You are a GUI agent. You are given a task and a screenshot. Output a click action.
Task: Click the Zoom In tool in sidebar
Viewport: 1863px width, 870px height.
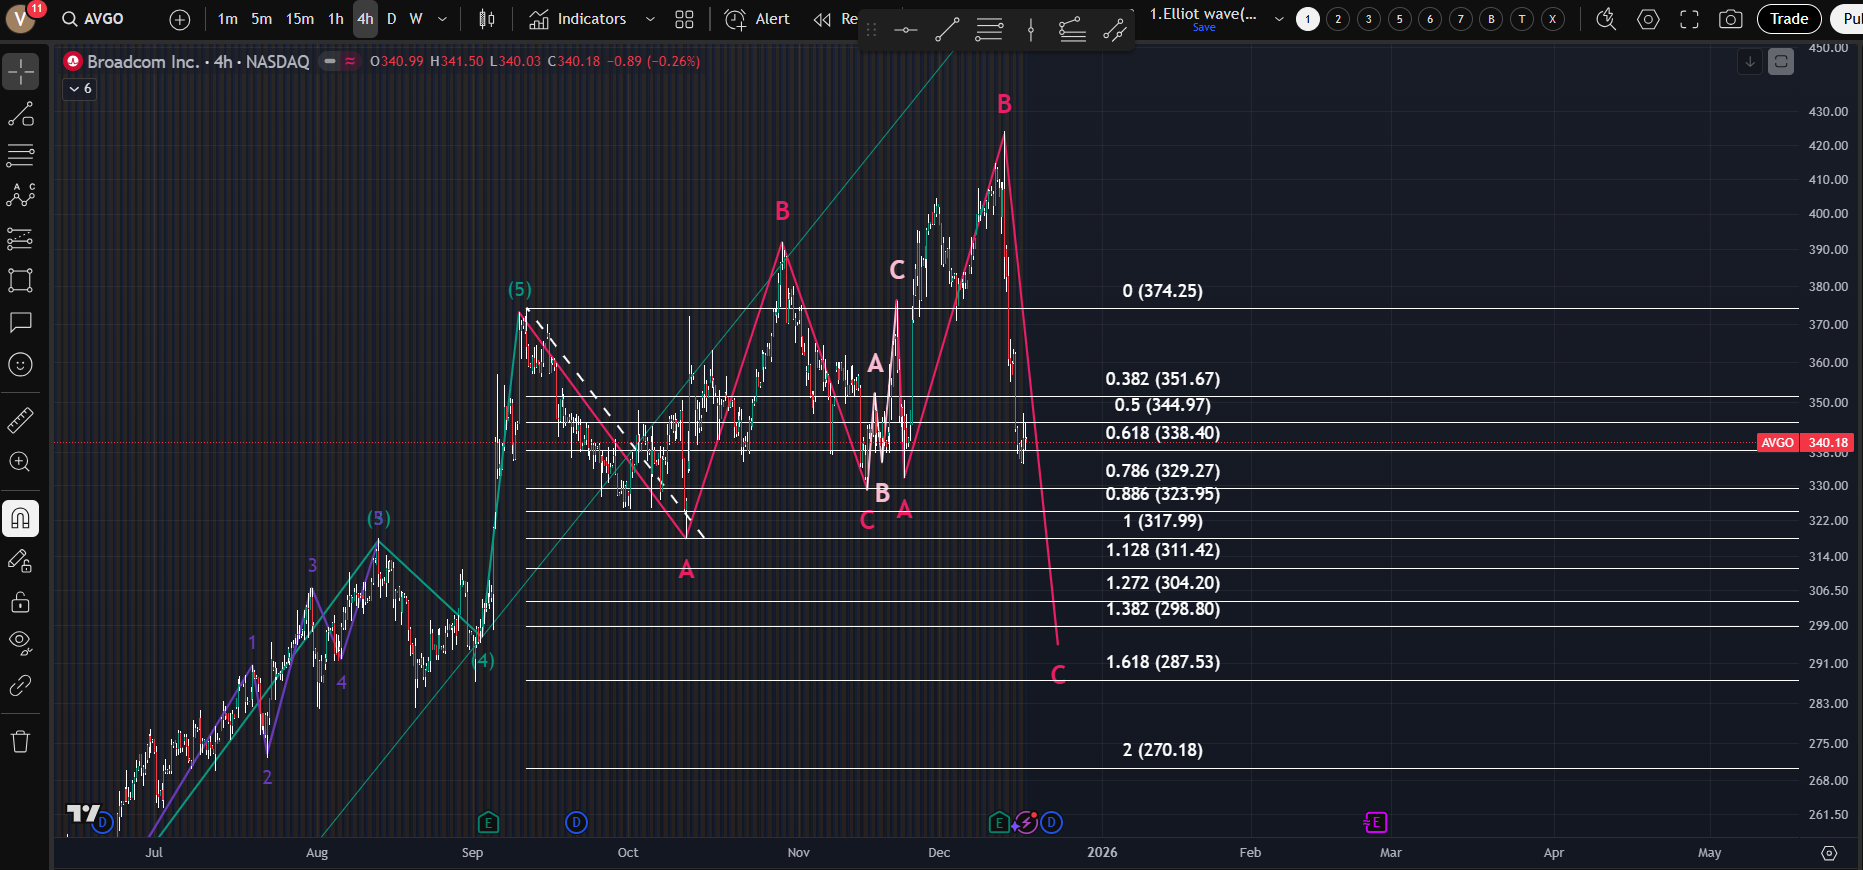(20, 462)
